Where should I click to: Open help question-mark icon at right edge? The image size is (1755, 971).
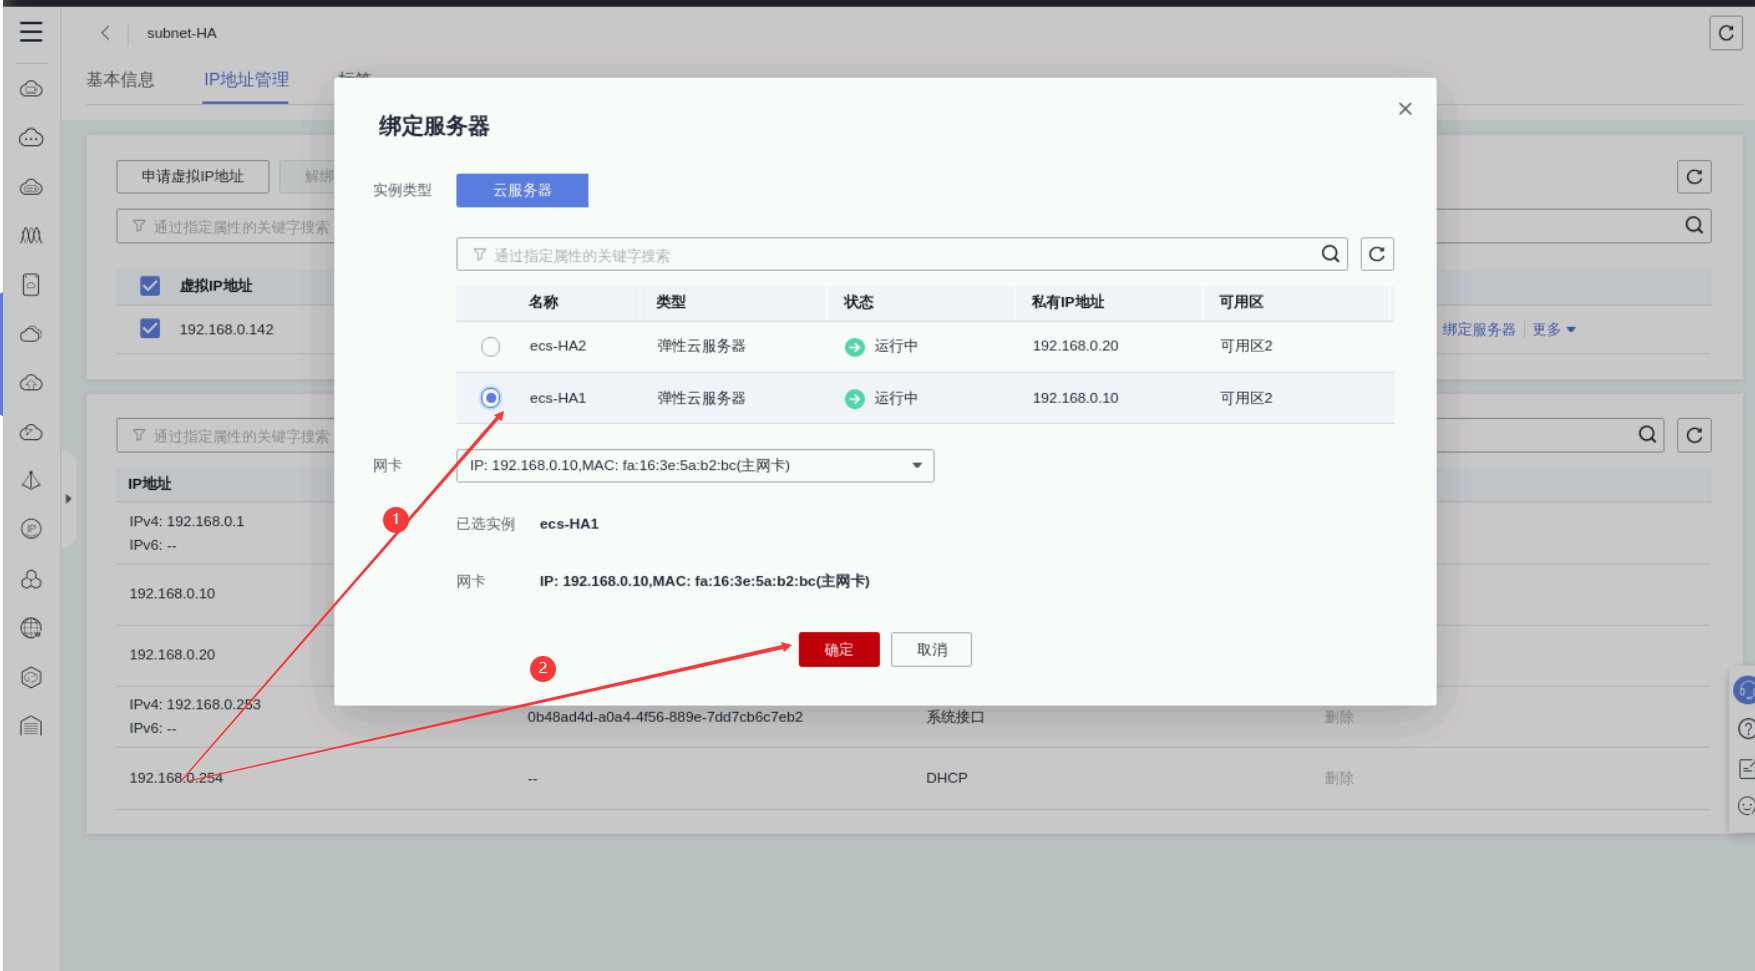[1745, 729]
